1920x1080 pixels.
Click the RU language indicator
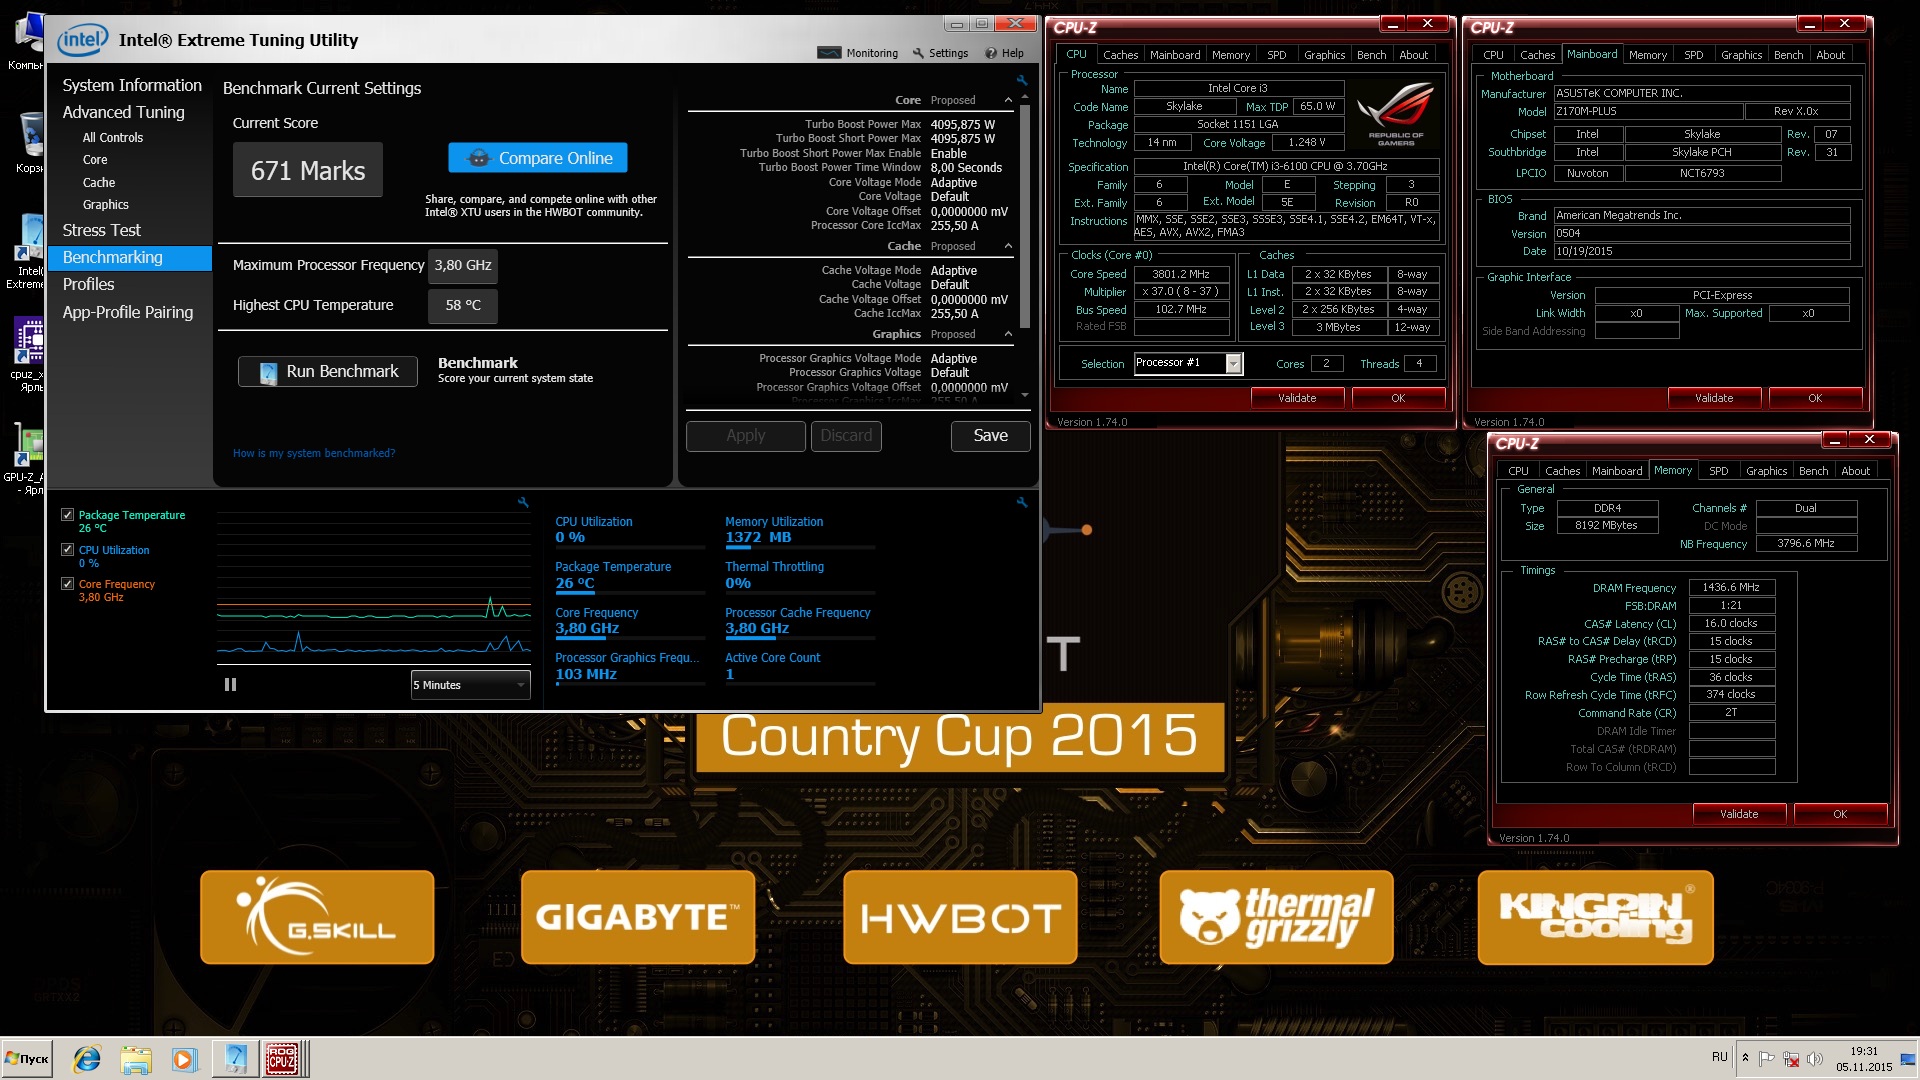point(1719,1057)
